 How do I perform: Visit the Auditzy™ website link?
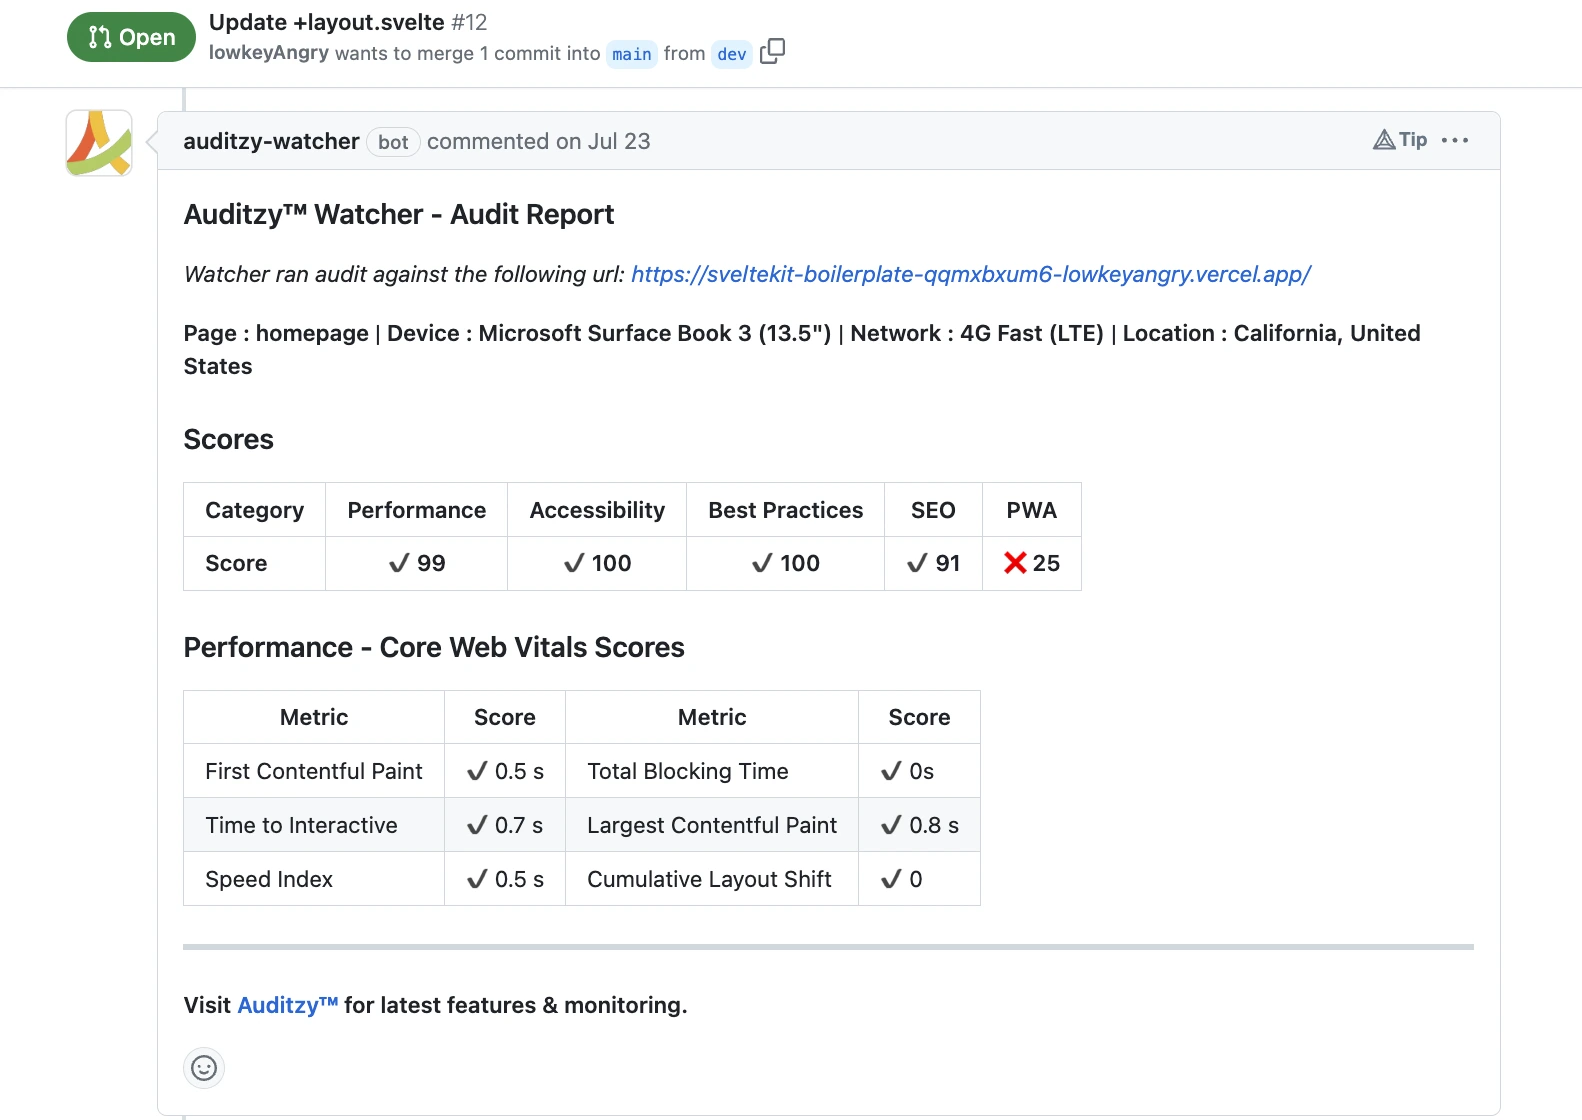coord(288,1005)
